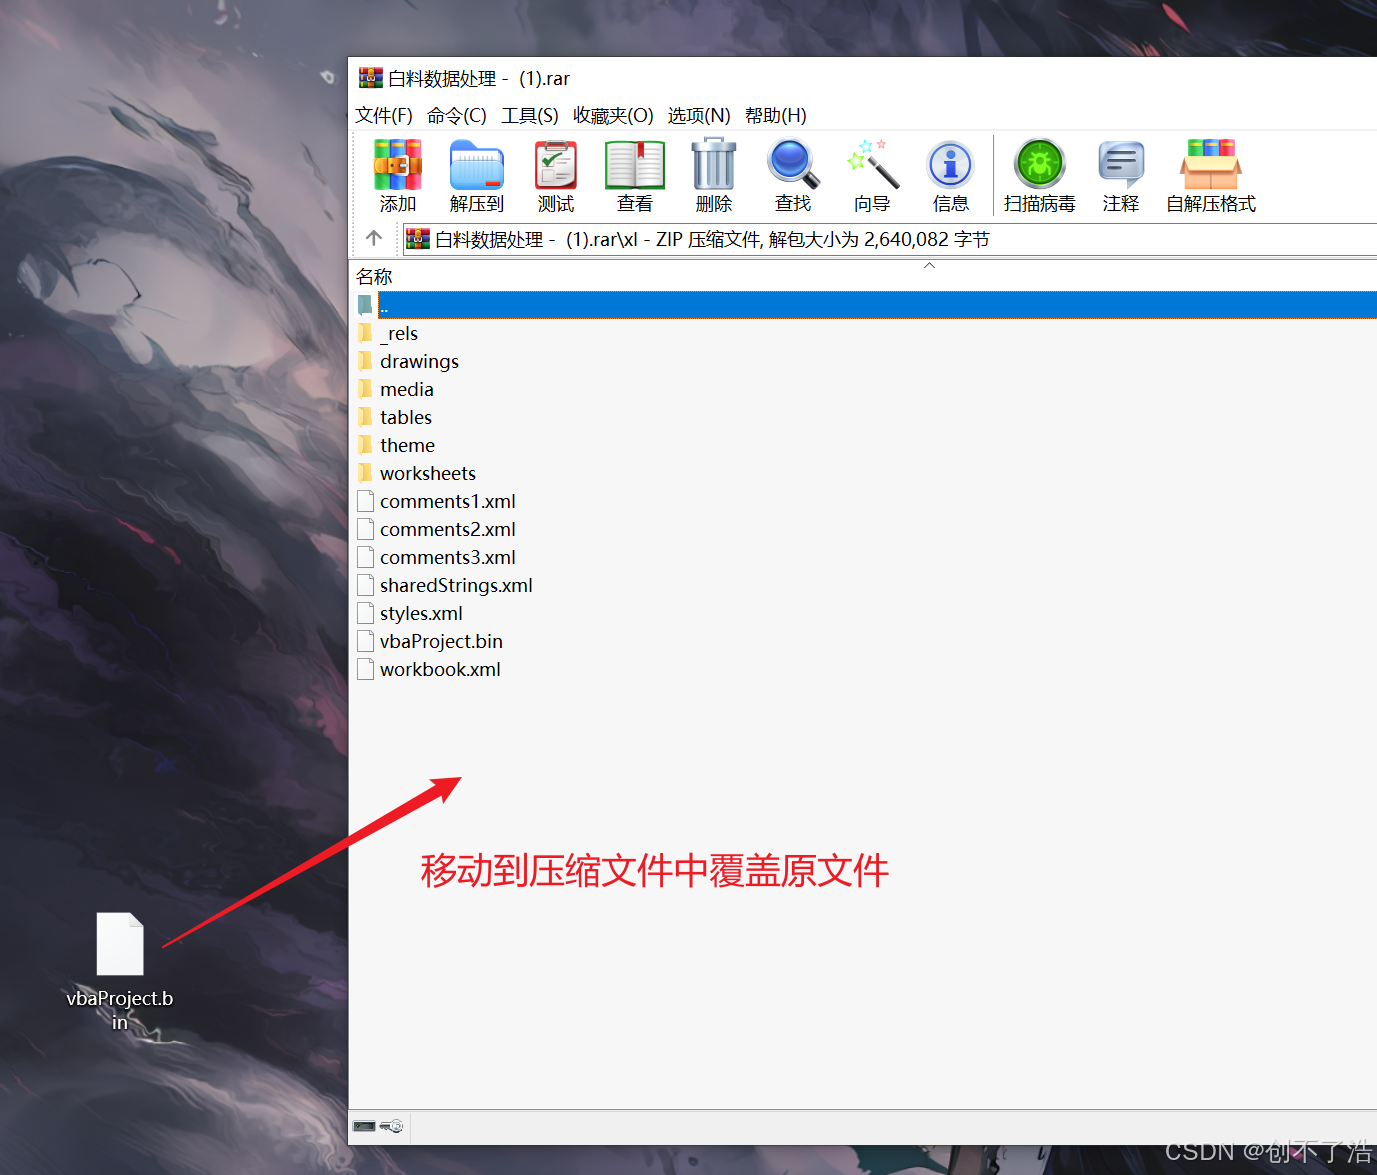Open the 收藏夹(O) menu

pyautogui.click(x=613, y=115)
